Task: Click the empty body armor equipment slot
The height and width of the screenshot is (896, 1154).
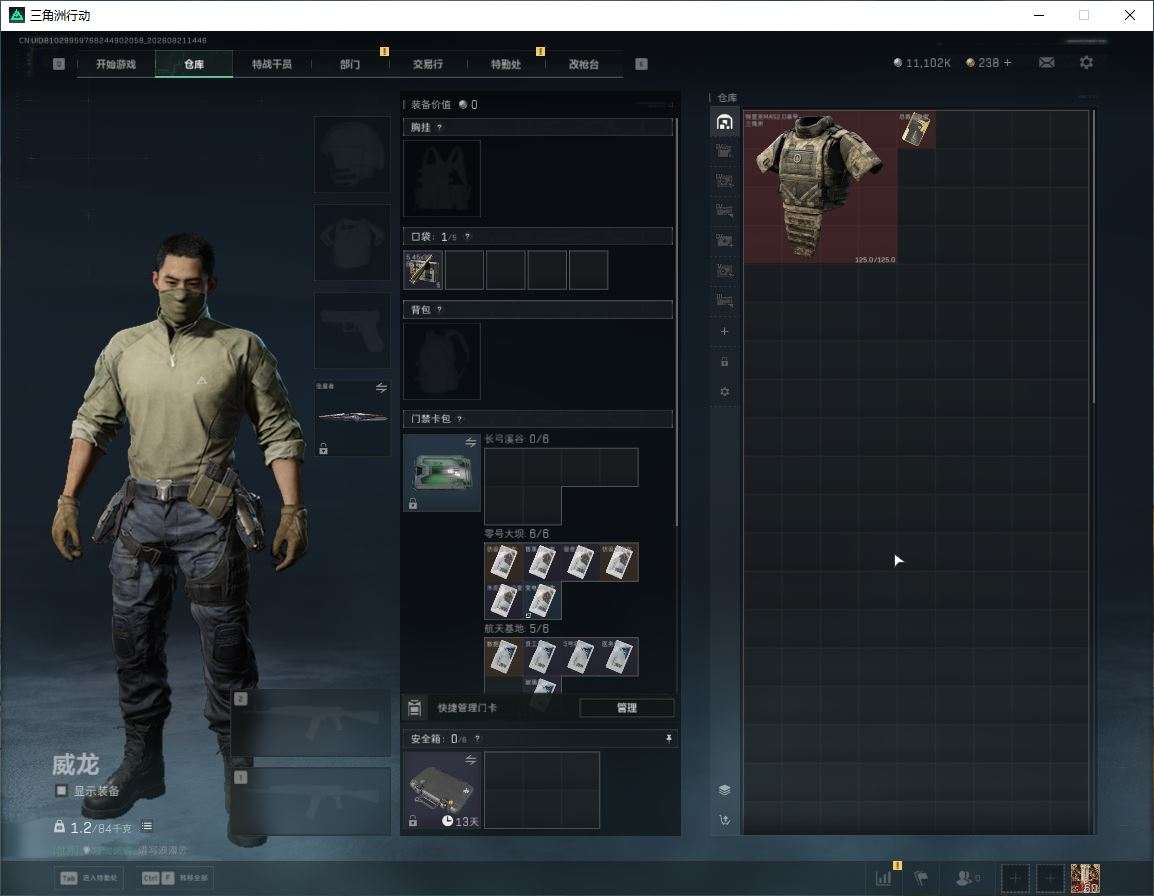Action: tap(352, 242)
